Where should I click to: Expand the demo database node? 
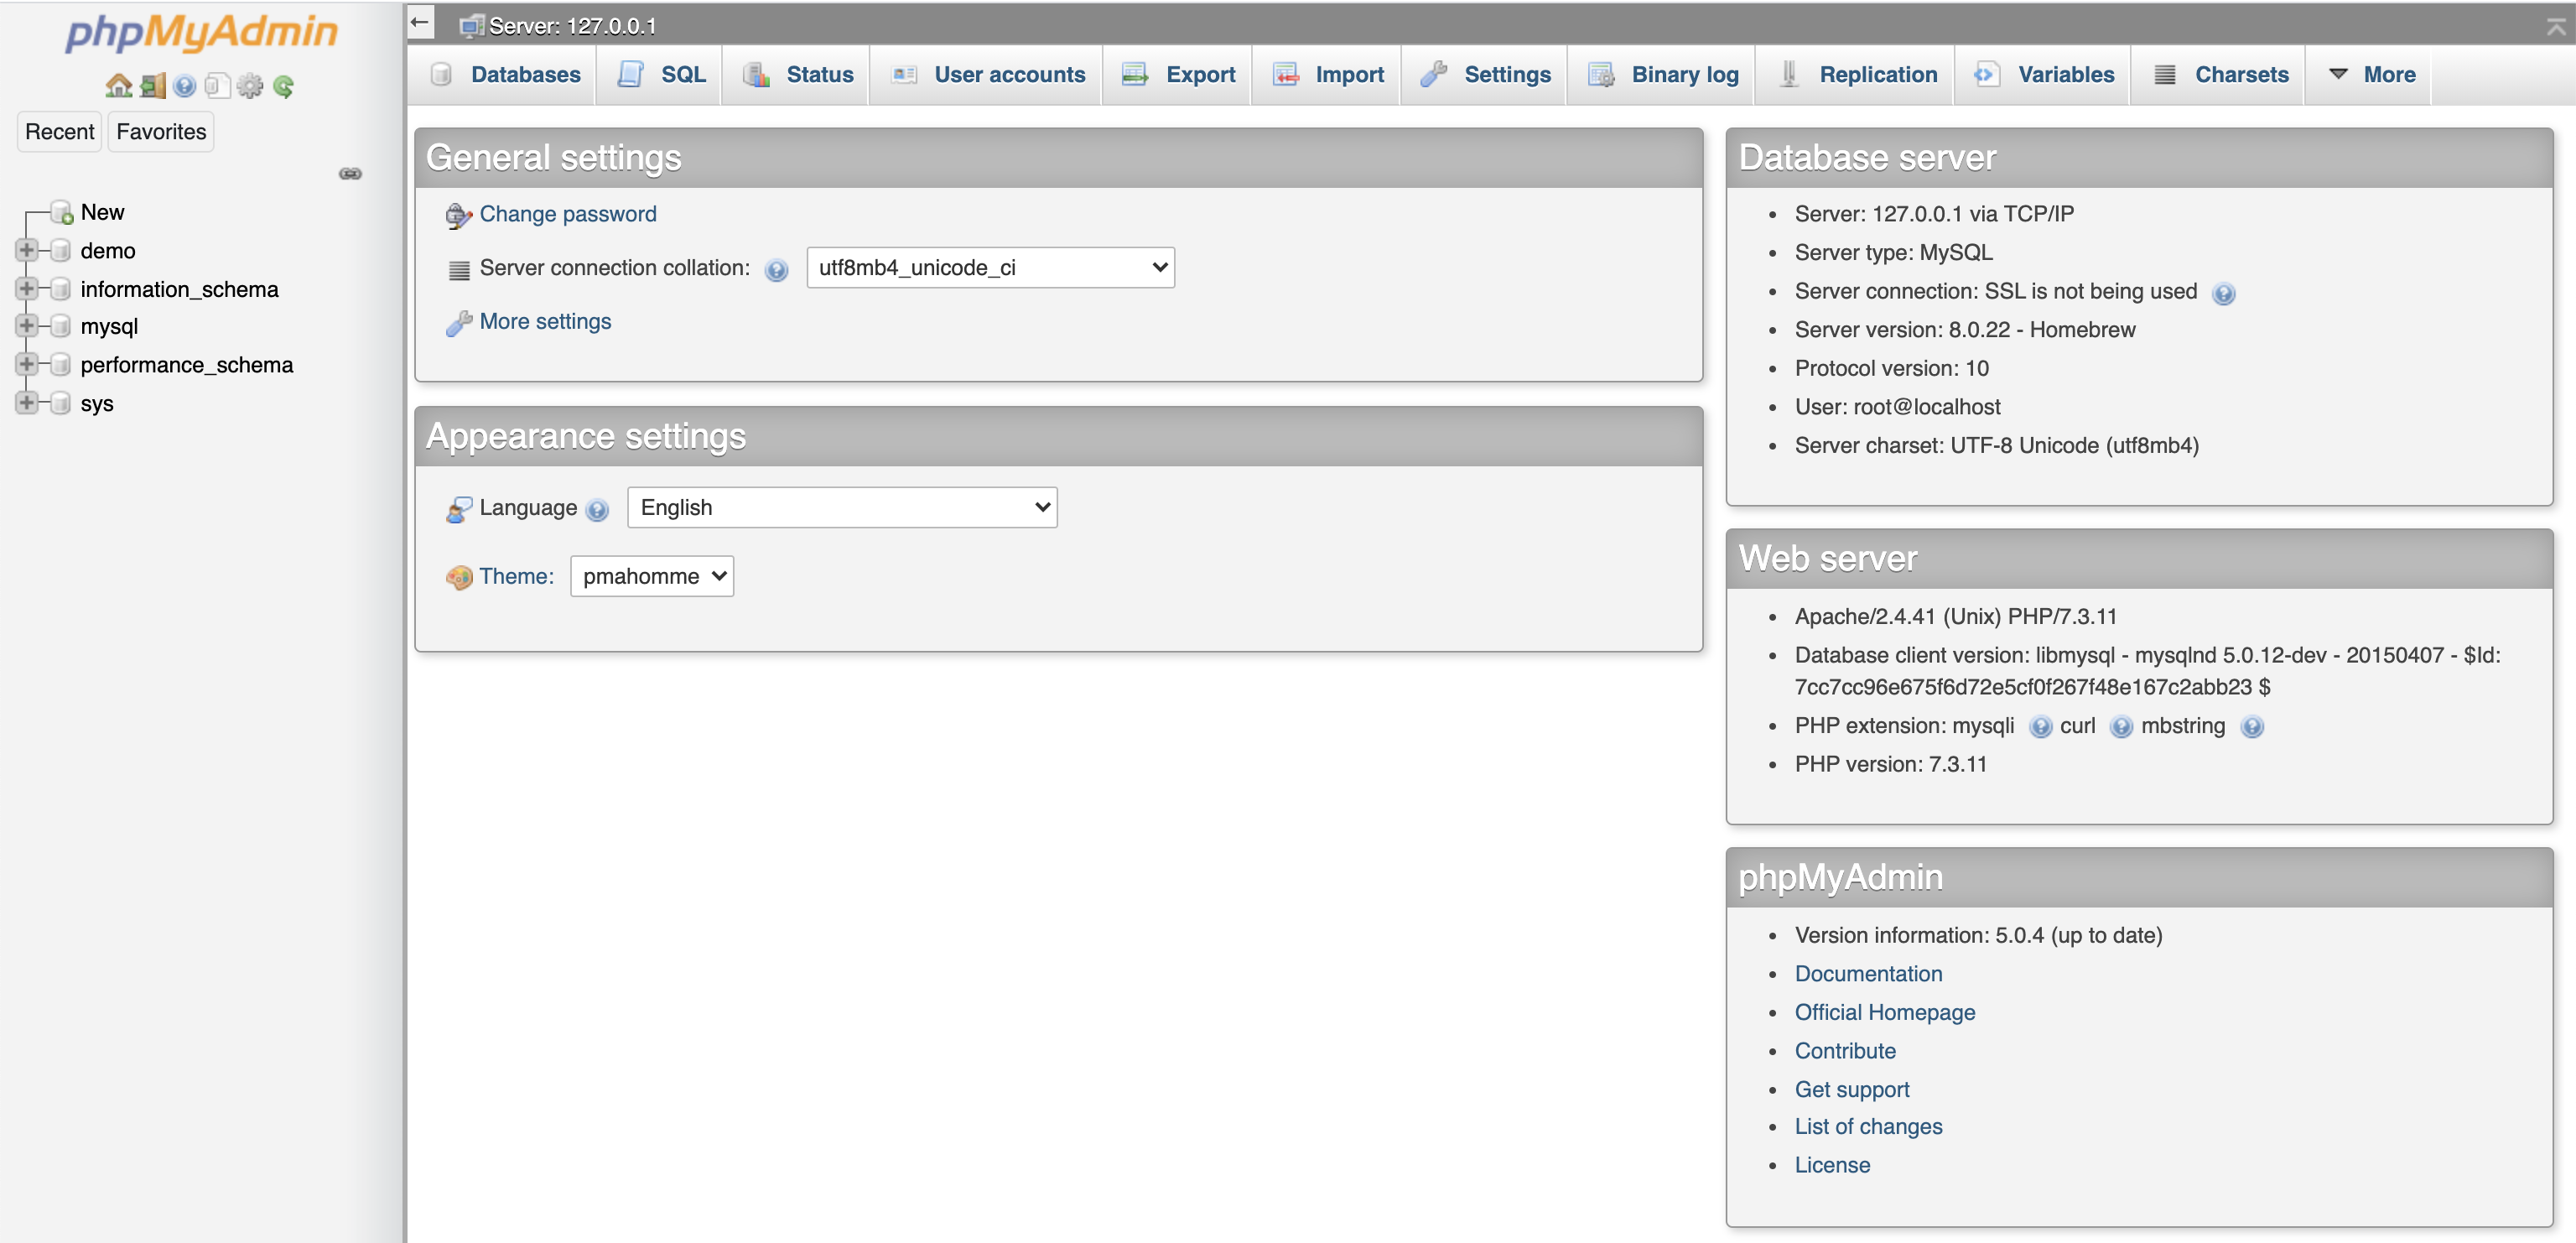click(x=27, y=250)
